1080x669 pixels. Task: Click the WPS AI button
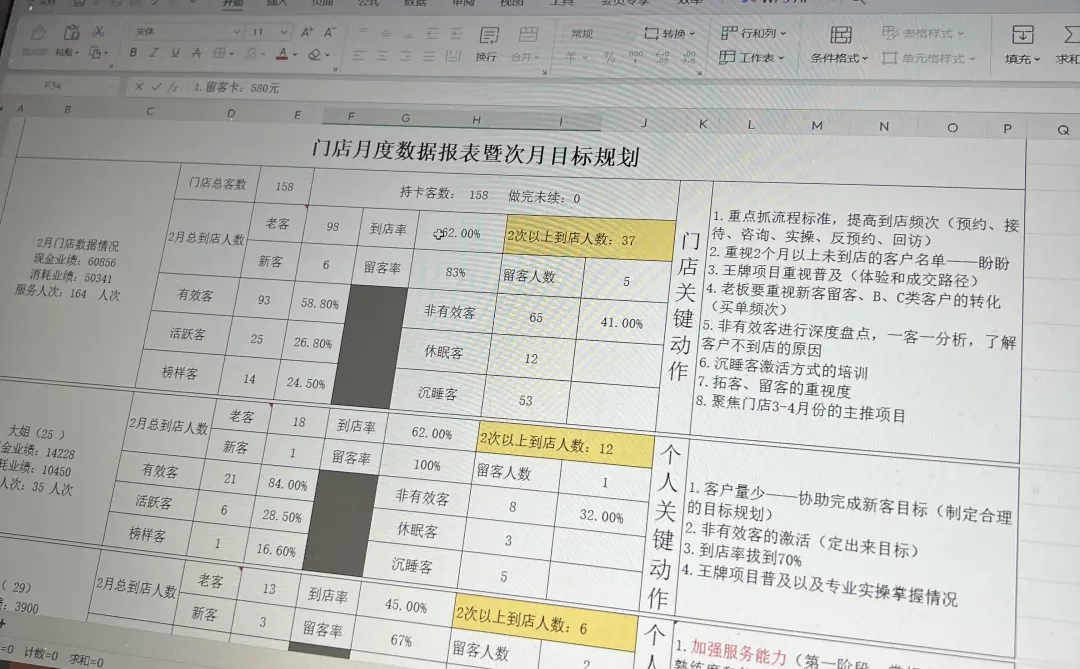775,4
